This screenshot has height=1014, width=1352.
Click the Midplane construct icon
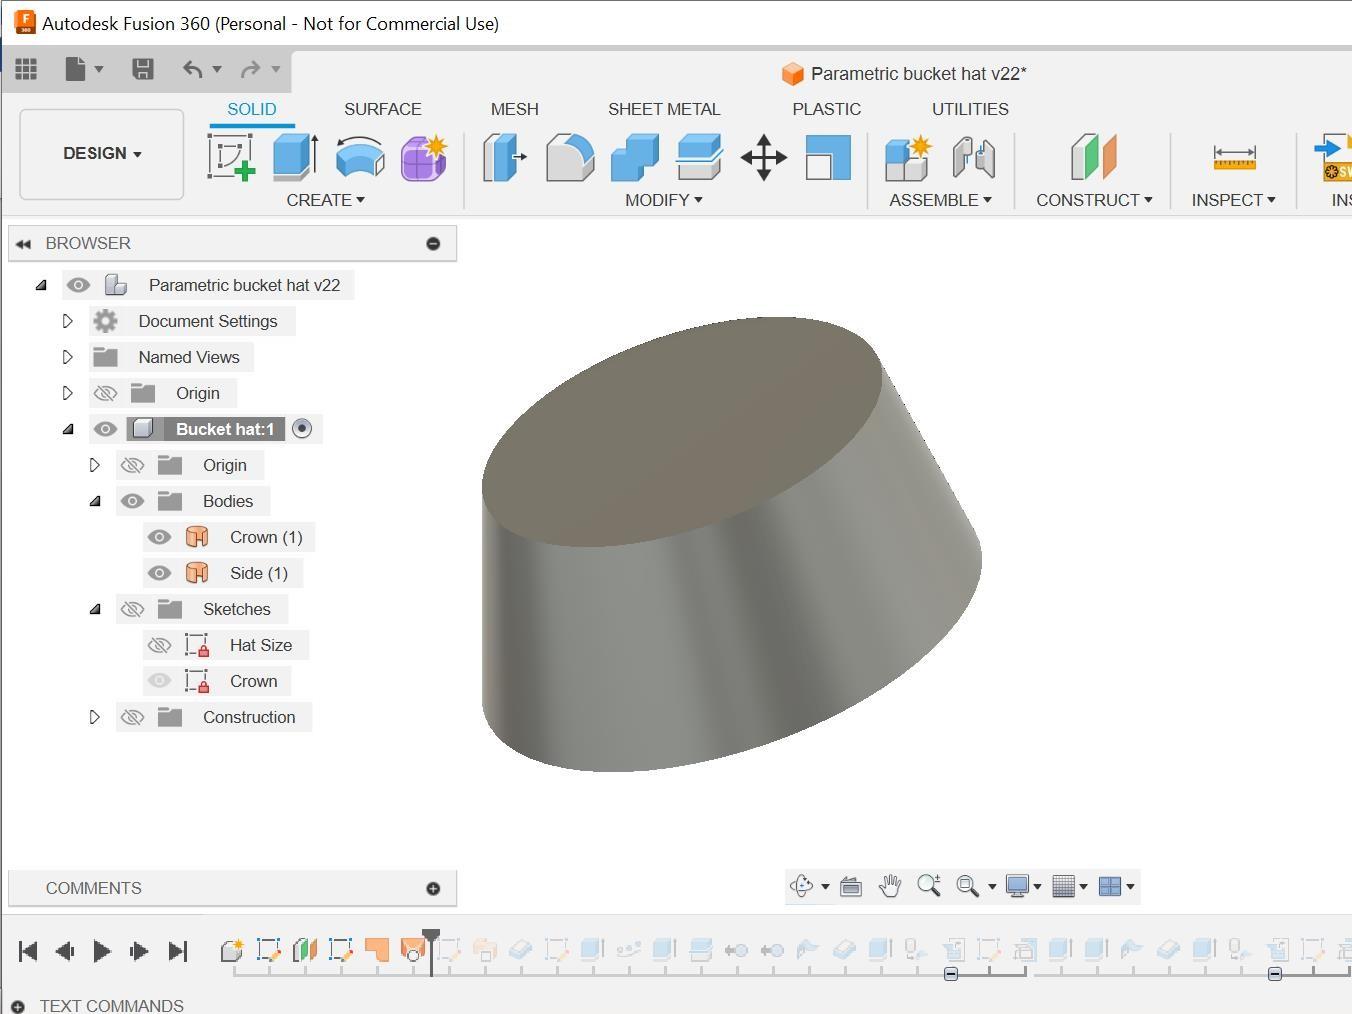tap(1093, 158)
